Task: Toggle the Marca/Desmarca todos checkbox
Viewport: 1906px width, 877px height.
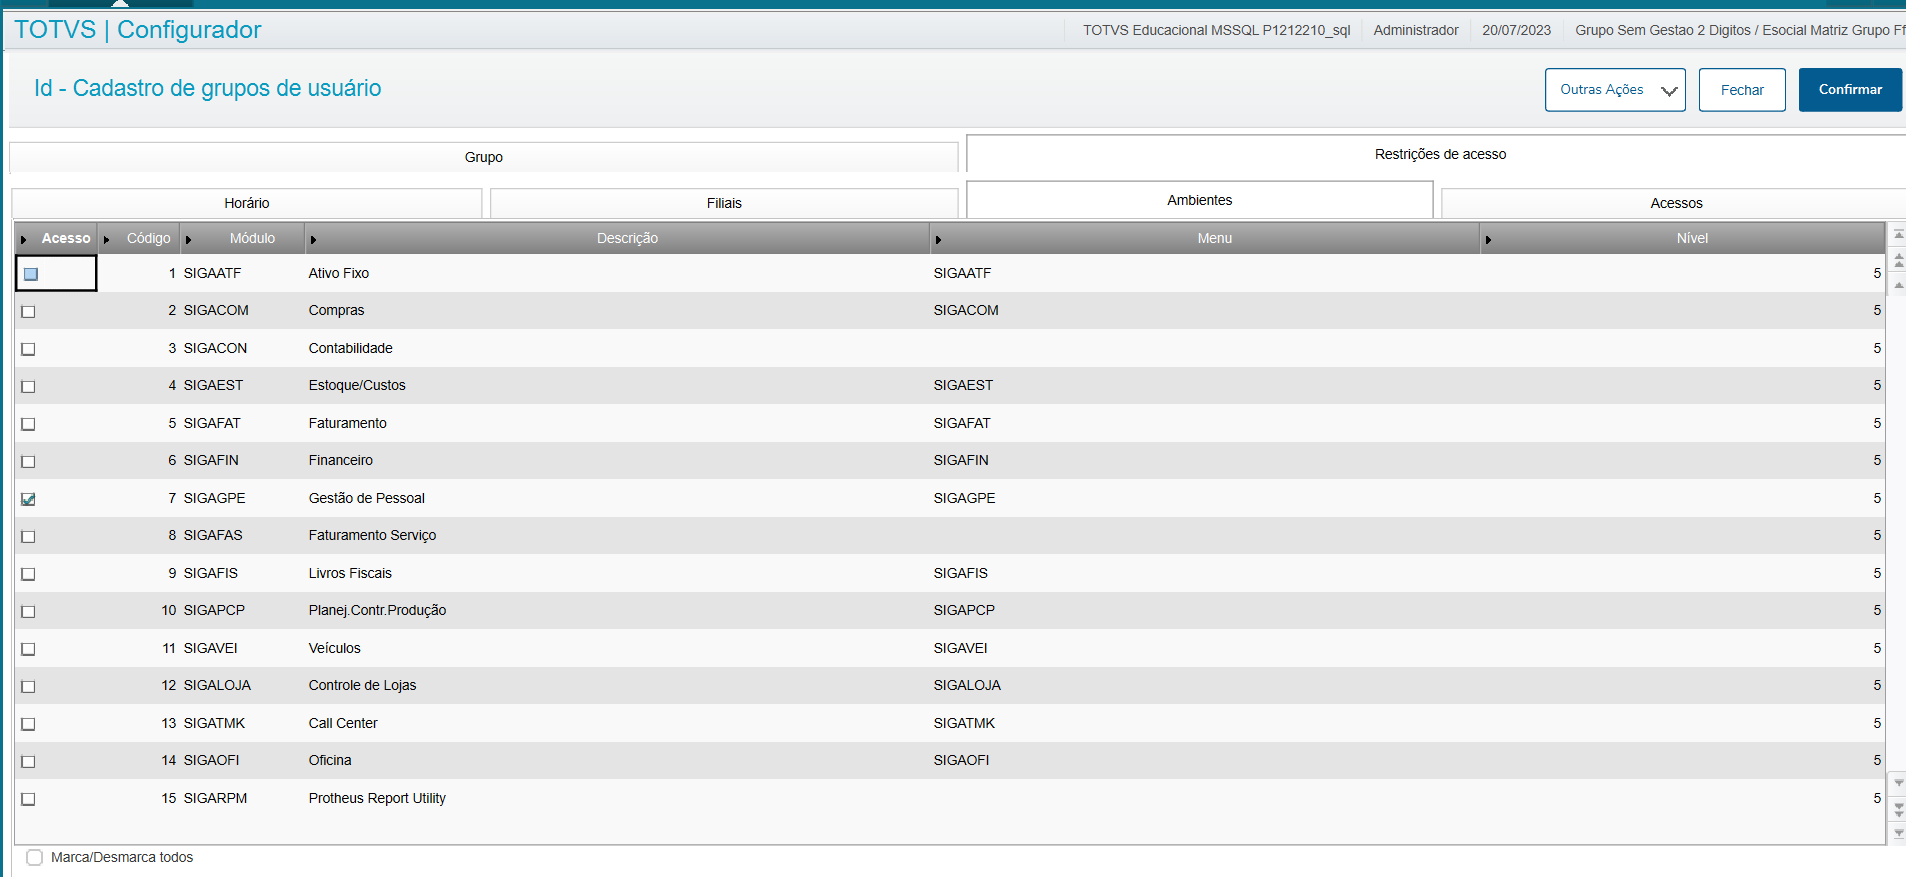Action: pos(35,857)
